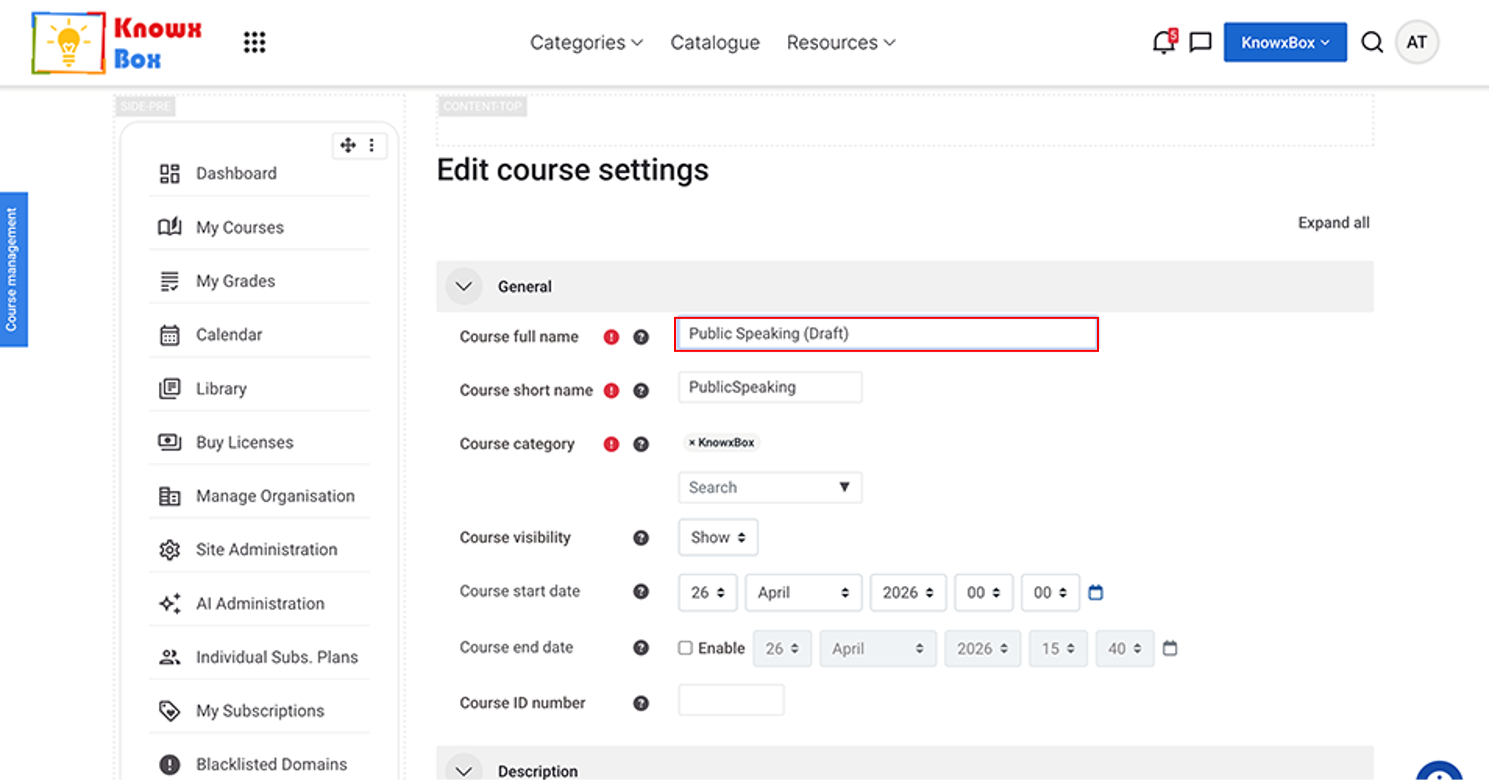Click help icon for Course short name

point(641,391)
